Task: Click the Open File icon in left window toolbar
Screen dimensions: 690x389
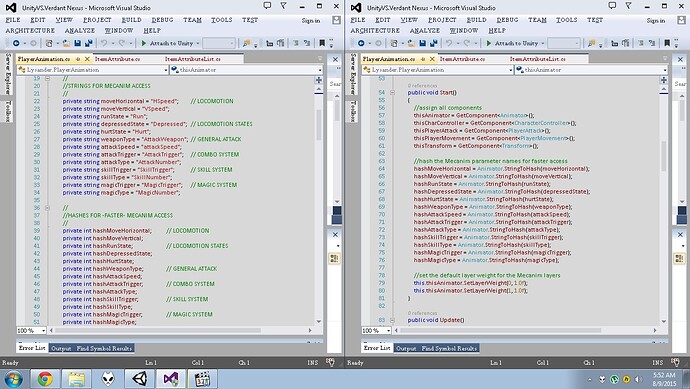Action: point(66,43)
